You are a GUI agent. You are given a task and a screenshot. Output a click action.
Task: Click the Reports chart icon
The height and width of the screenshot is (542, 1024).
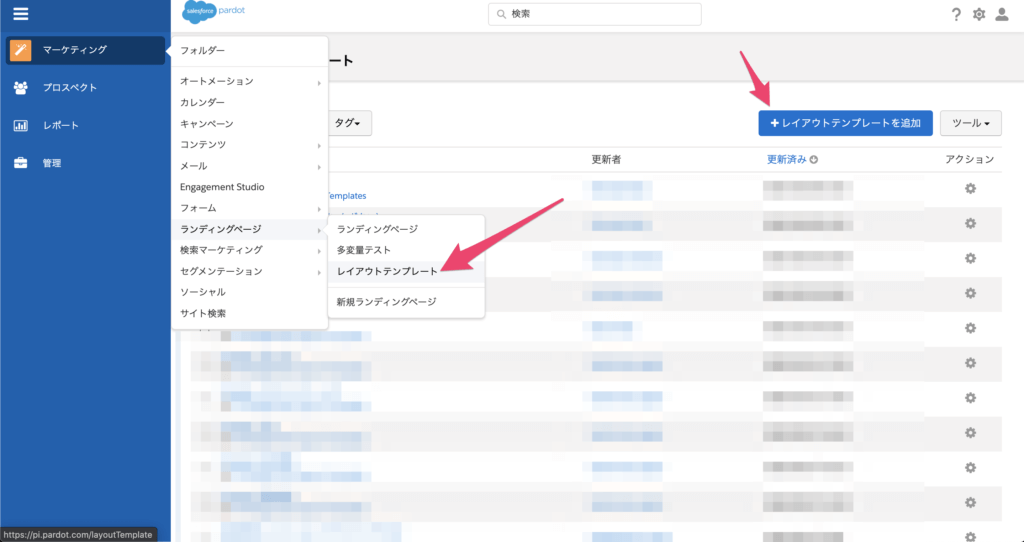click(x=21, y=126)
